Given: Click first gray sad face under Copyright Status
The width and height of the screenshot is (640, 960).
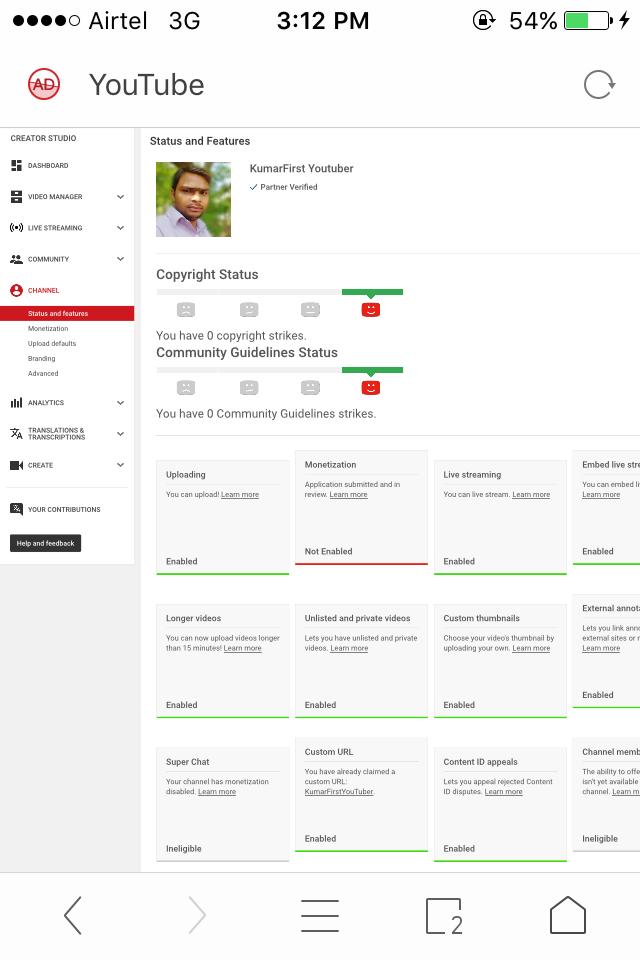Looking at the screenshot, I should click(186, 309).
